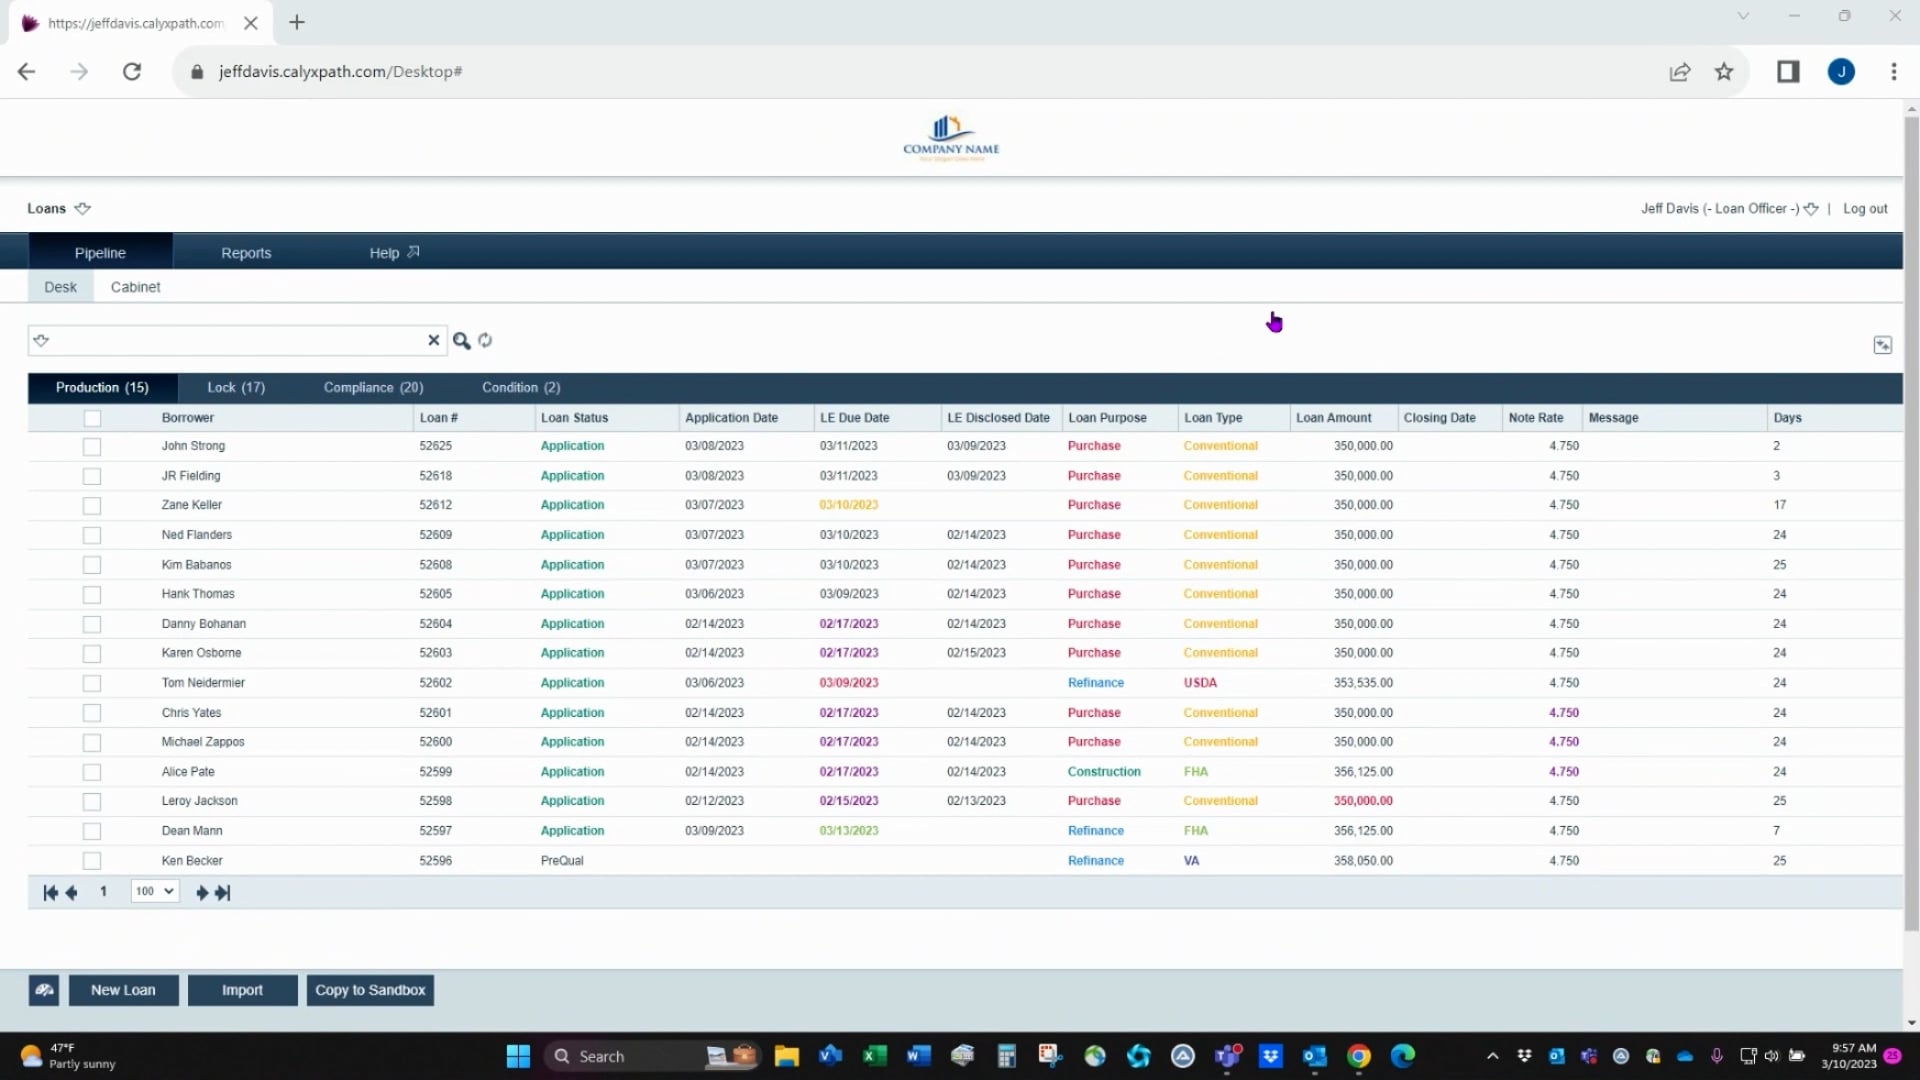The height and width of the screenshot is (1080, 1920).
Task: Click the dashboard icon next to New Loan
Action: pos(44,989)
